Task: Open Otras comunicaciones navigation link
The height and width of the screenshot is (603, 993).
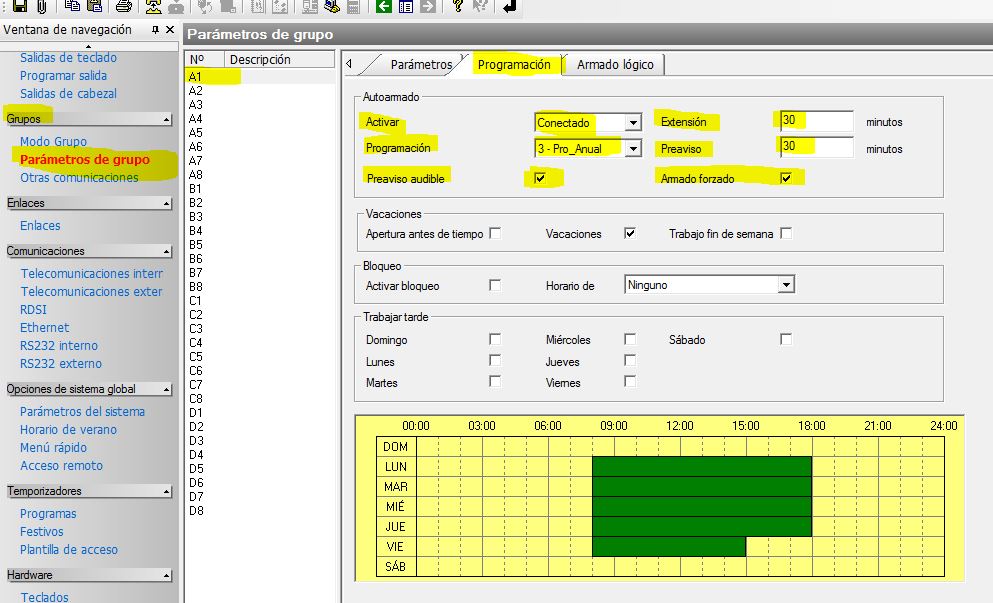Action: (x=79, y=177)
